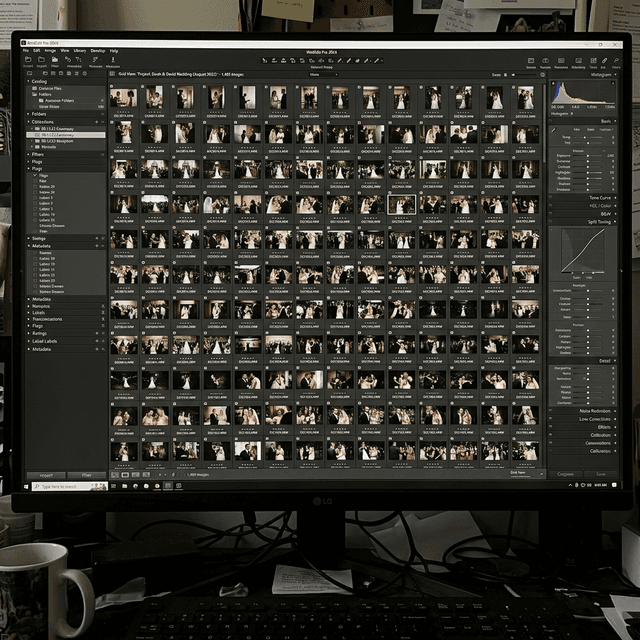Open Task View on the taskbar
Screen dimensions: 640x640
[114, 486]
